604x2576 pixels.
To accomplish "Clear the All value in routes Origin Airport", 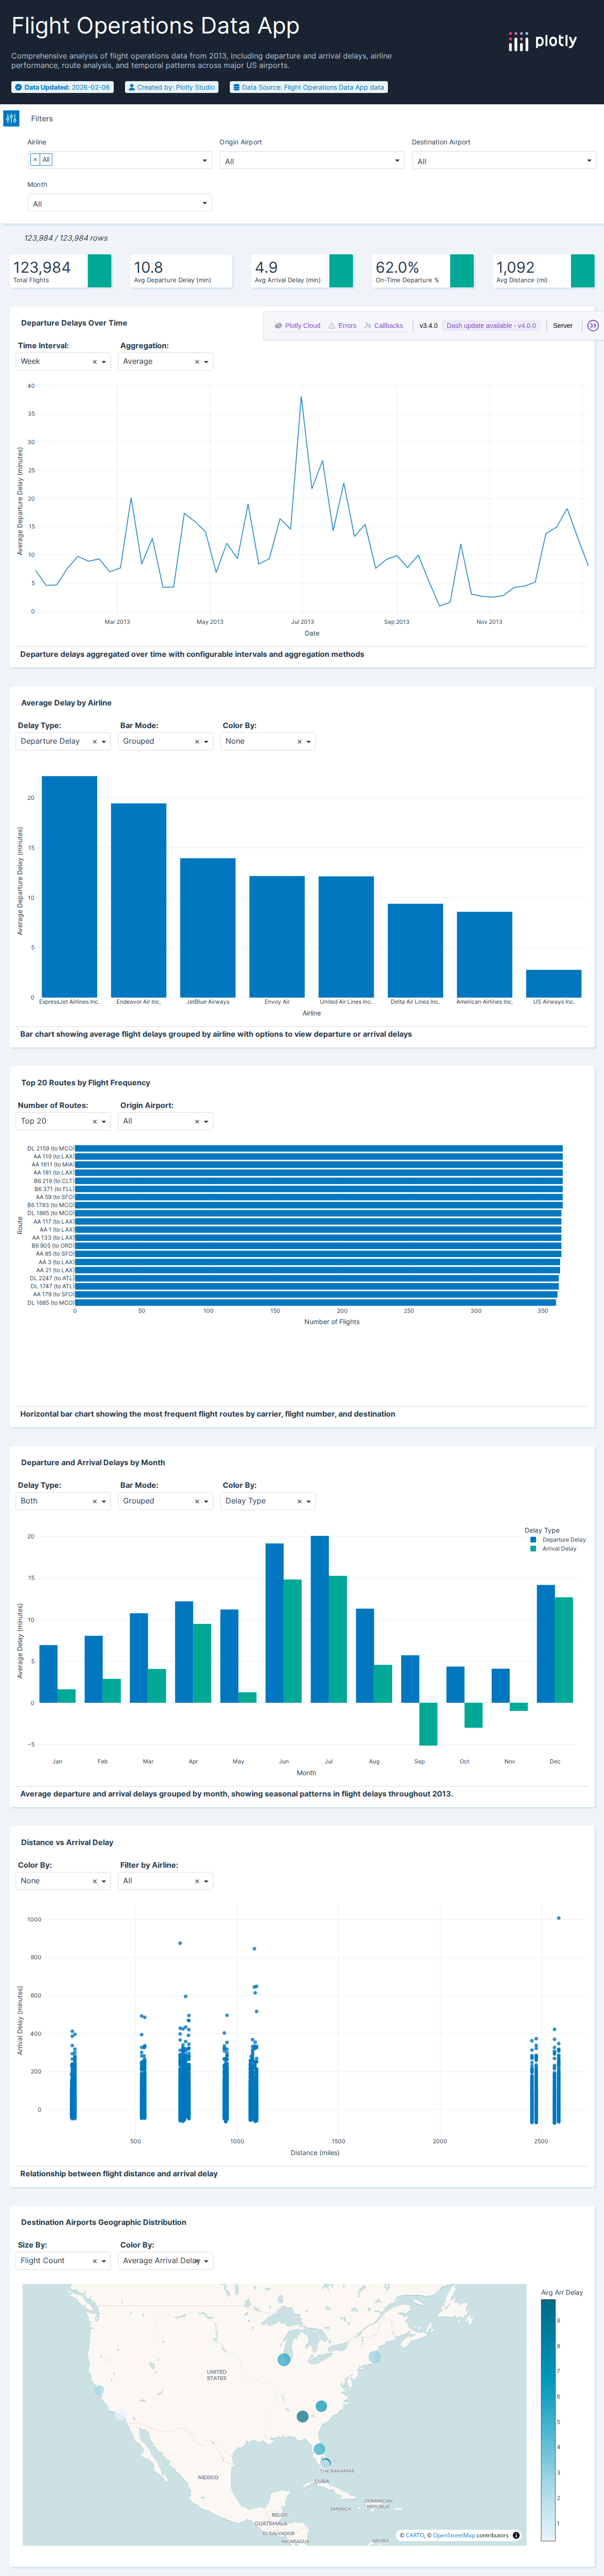I will coord(197,1122).
